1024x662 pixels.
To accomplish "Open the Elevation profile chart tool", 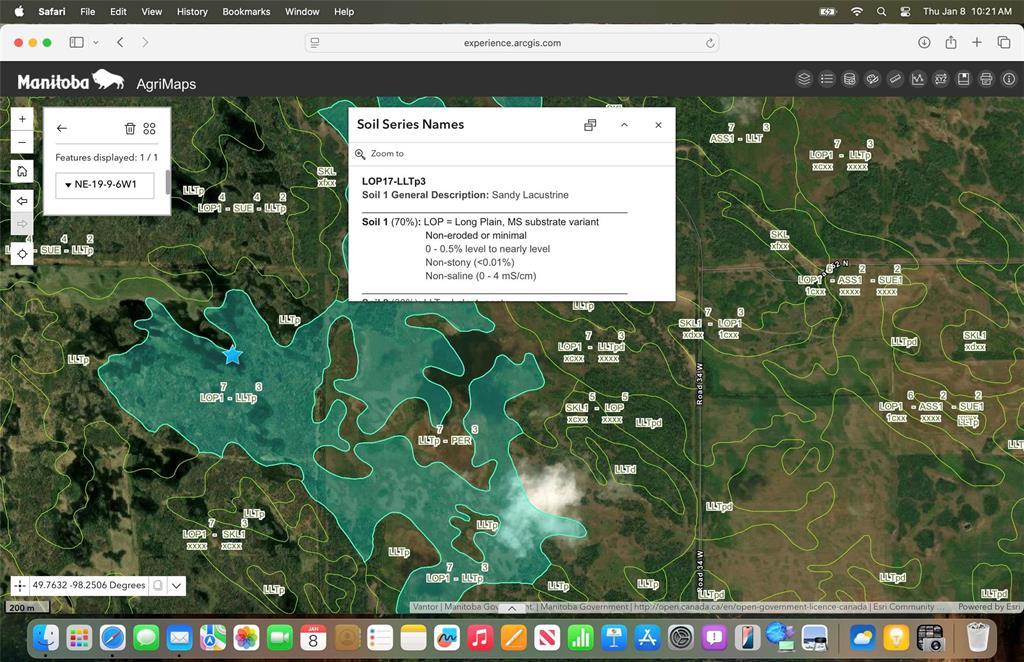I will pyautogui.click(x=918, y=79).
